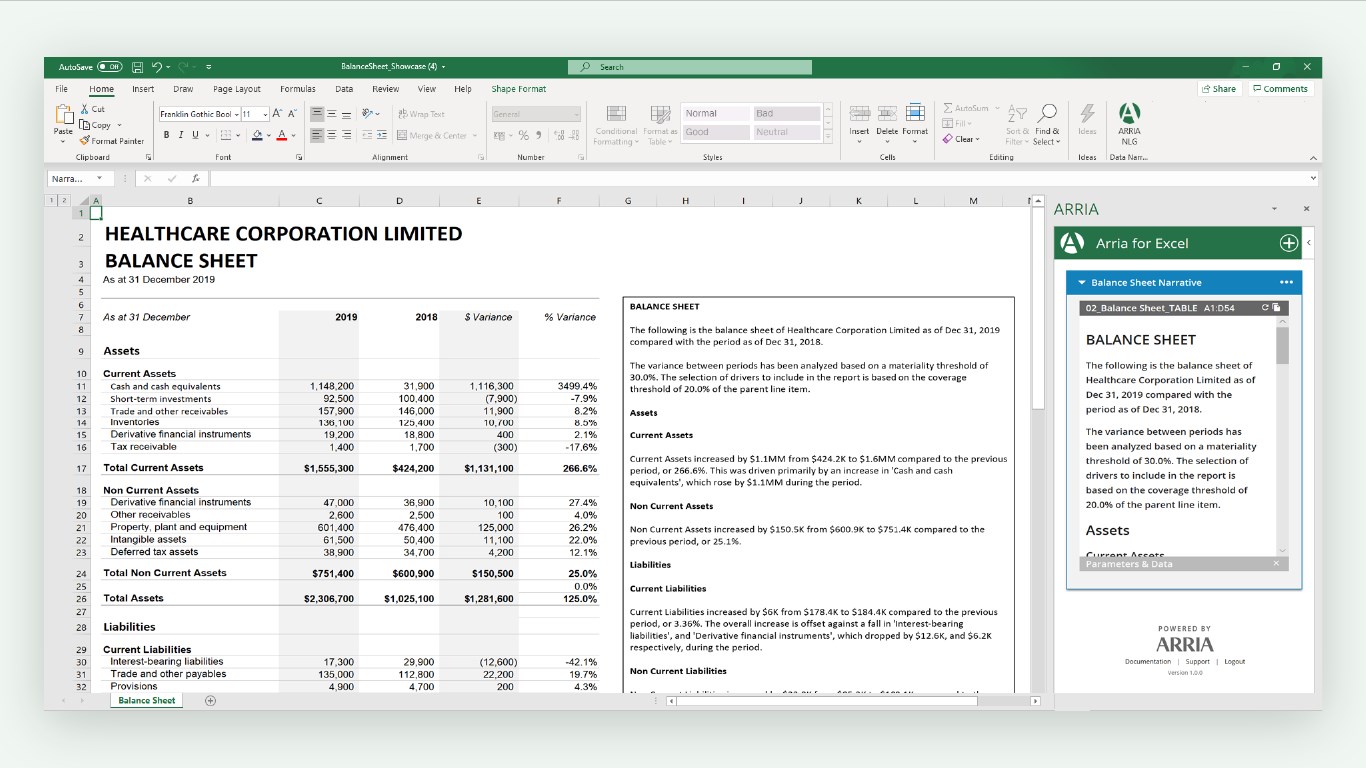This screenshot has height=768, width=1366.
Task: Open the Review ribbon tab
Action: (386, 89)
